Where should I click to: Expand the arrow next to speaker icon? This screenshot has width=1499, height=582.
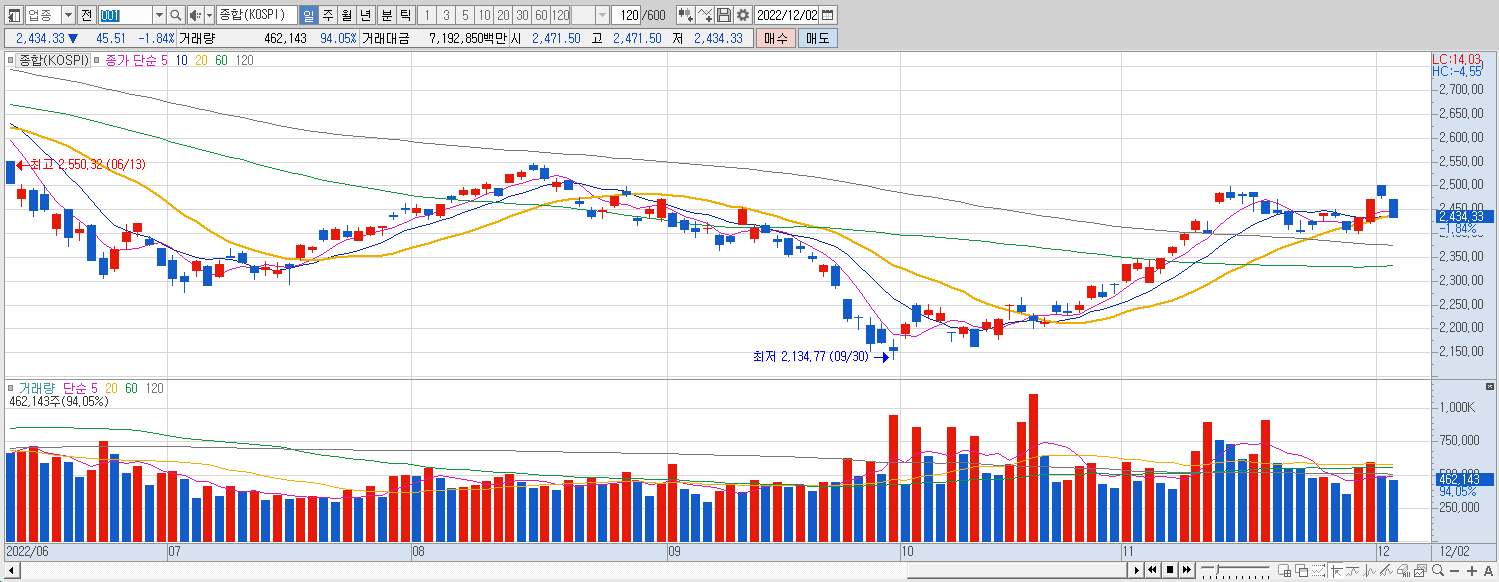click(x=209, y=15)
